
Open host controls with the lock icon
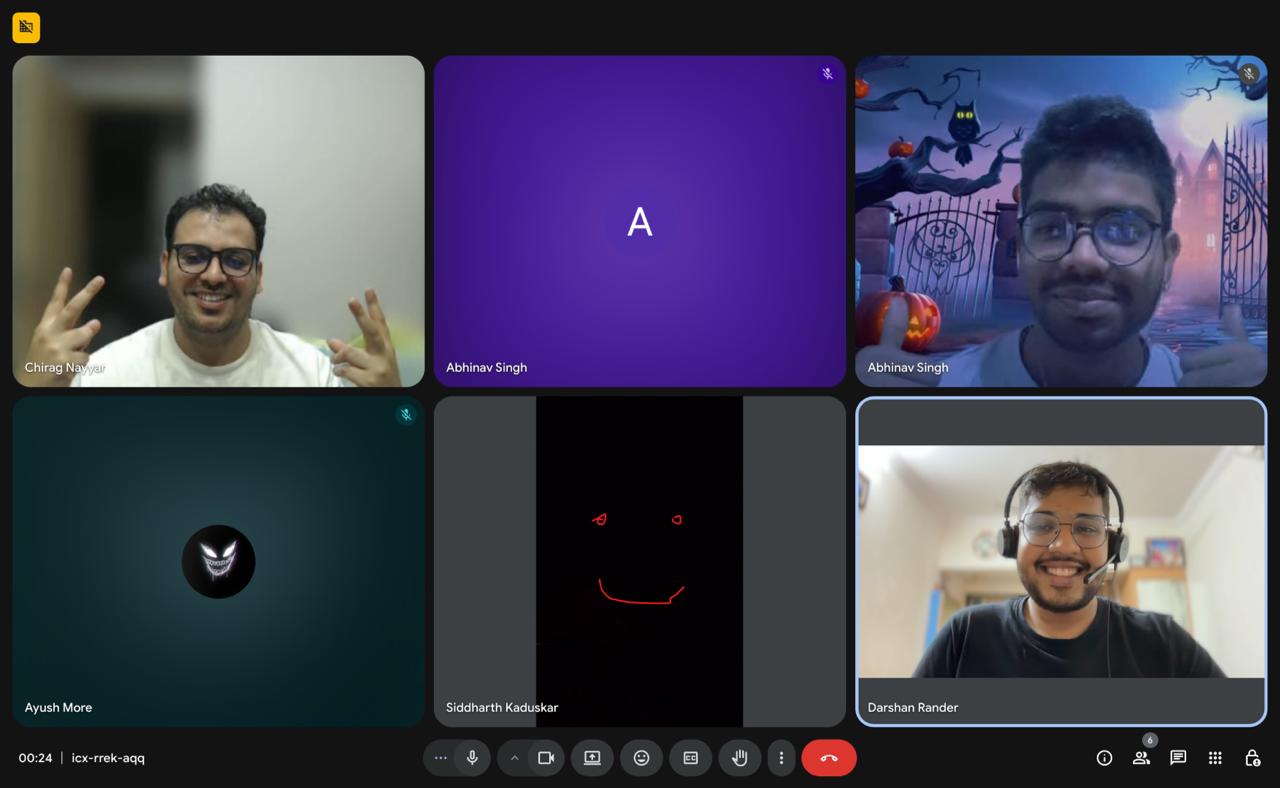pyautogui.click(x=1252, y=757)
